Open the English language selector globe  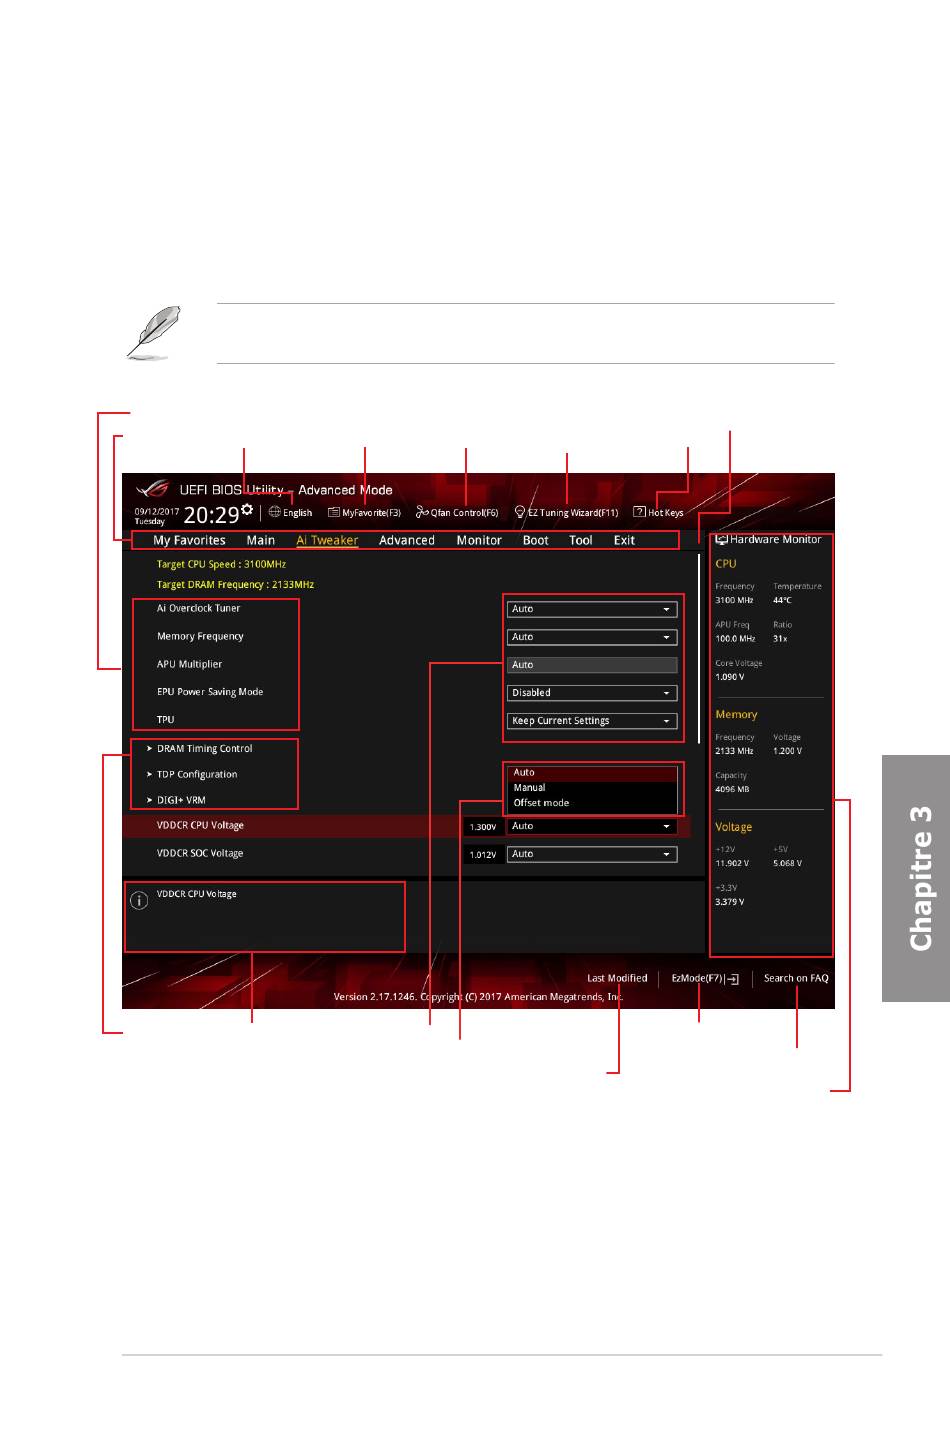pos(274,512)
